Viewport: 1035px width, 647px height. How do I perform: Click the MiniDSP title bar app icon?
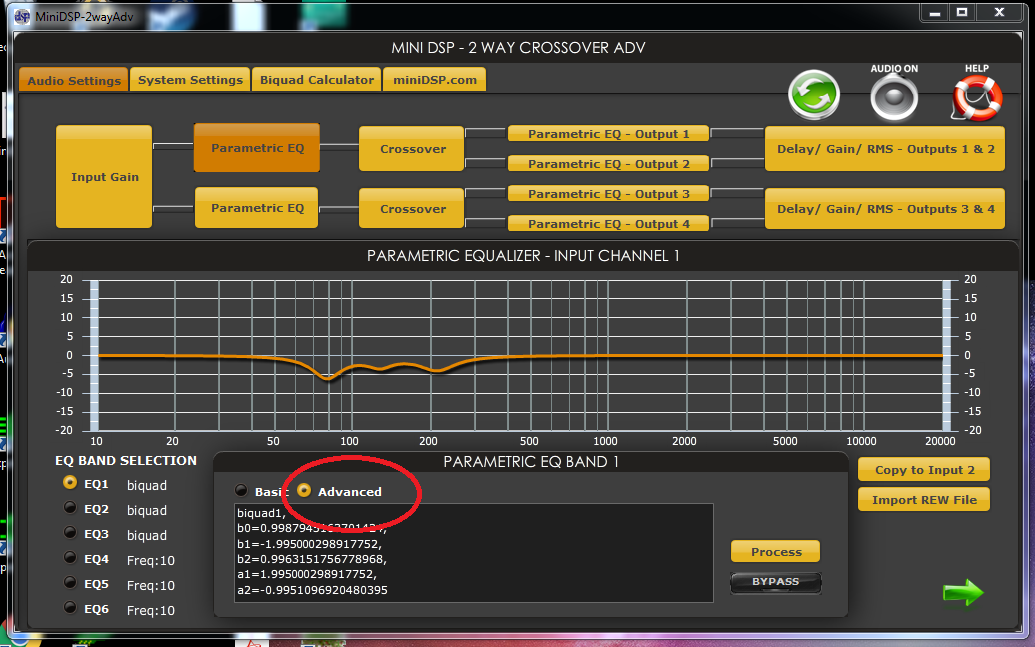(22, 17)
